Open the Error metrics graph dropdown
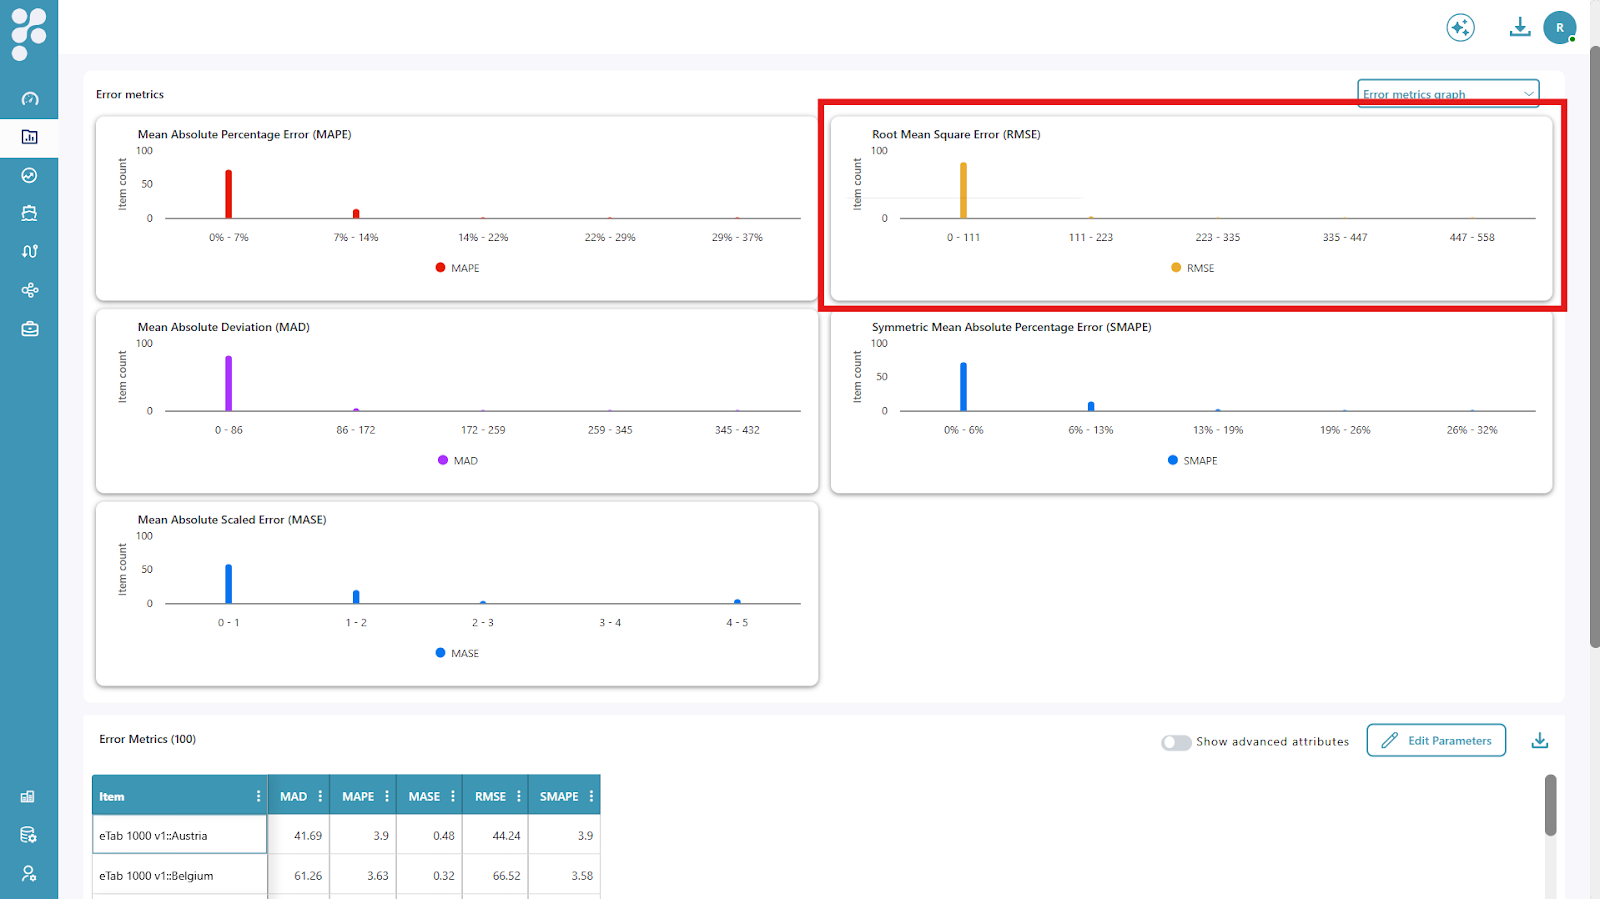Viewport: 1600px width, 899px height. (x=1448, y=93)
